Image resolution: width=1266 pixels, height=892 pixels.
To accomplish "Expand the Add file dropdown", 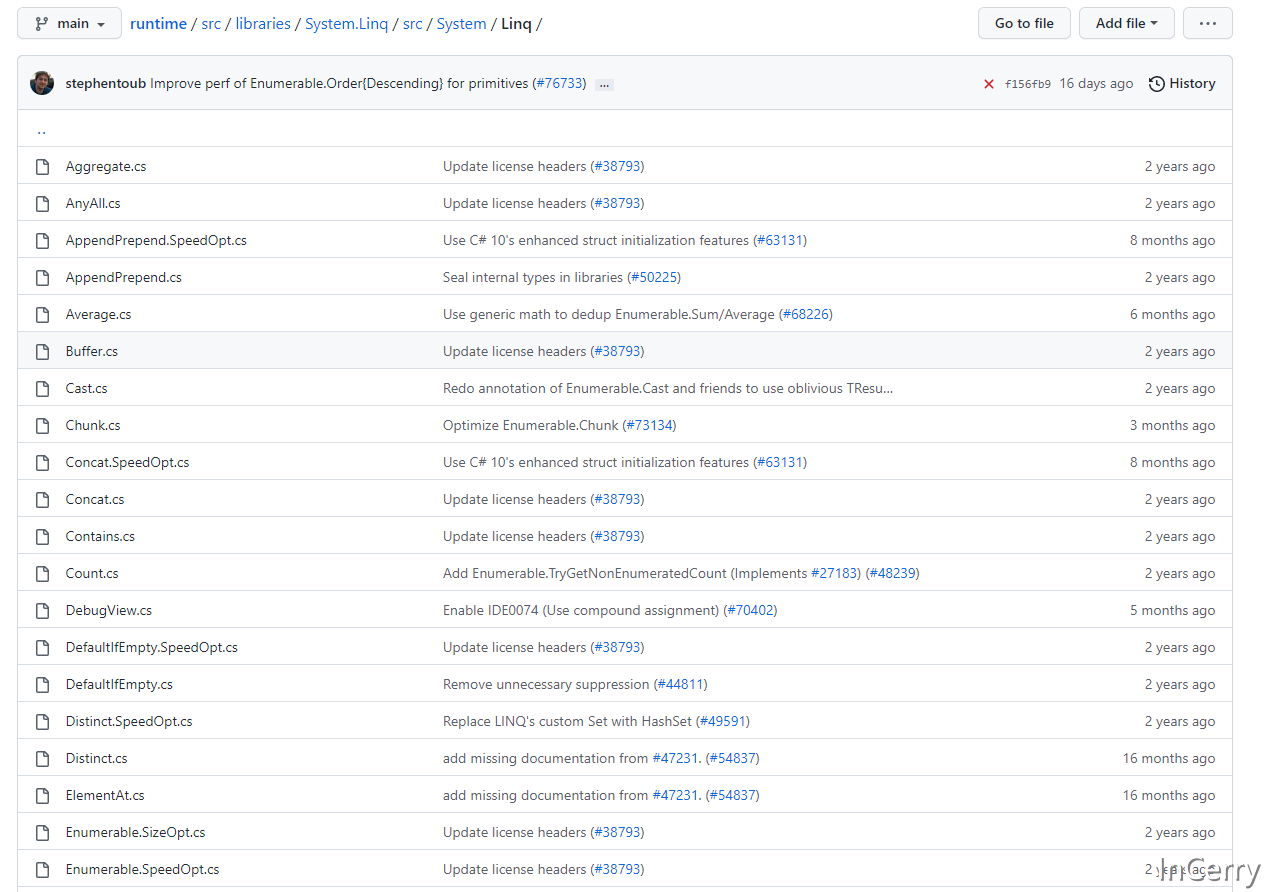I will 1126,23.
